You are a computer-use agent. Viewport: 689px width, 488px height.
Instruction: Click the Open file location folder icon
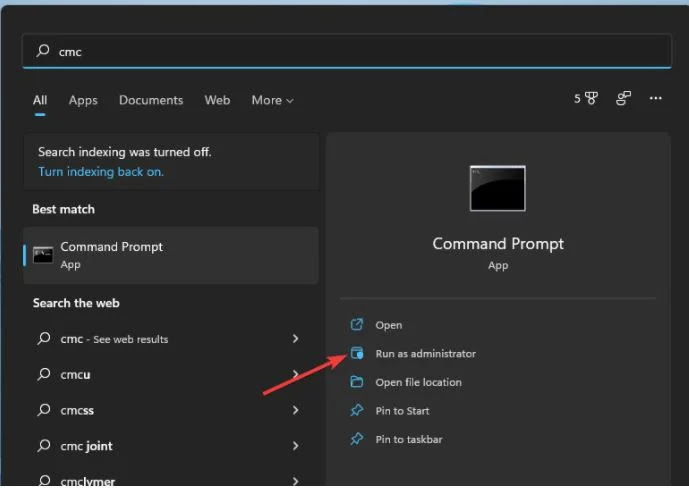pyautogui.click(x=357, y=382)
